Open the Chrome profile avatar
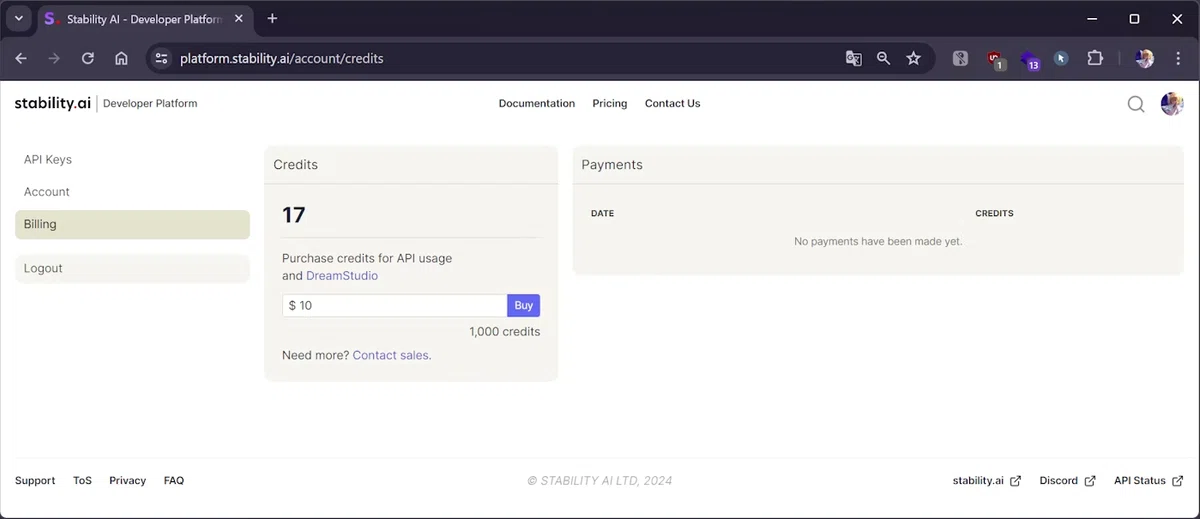 1145,58
